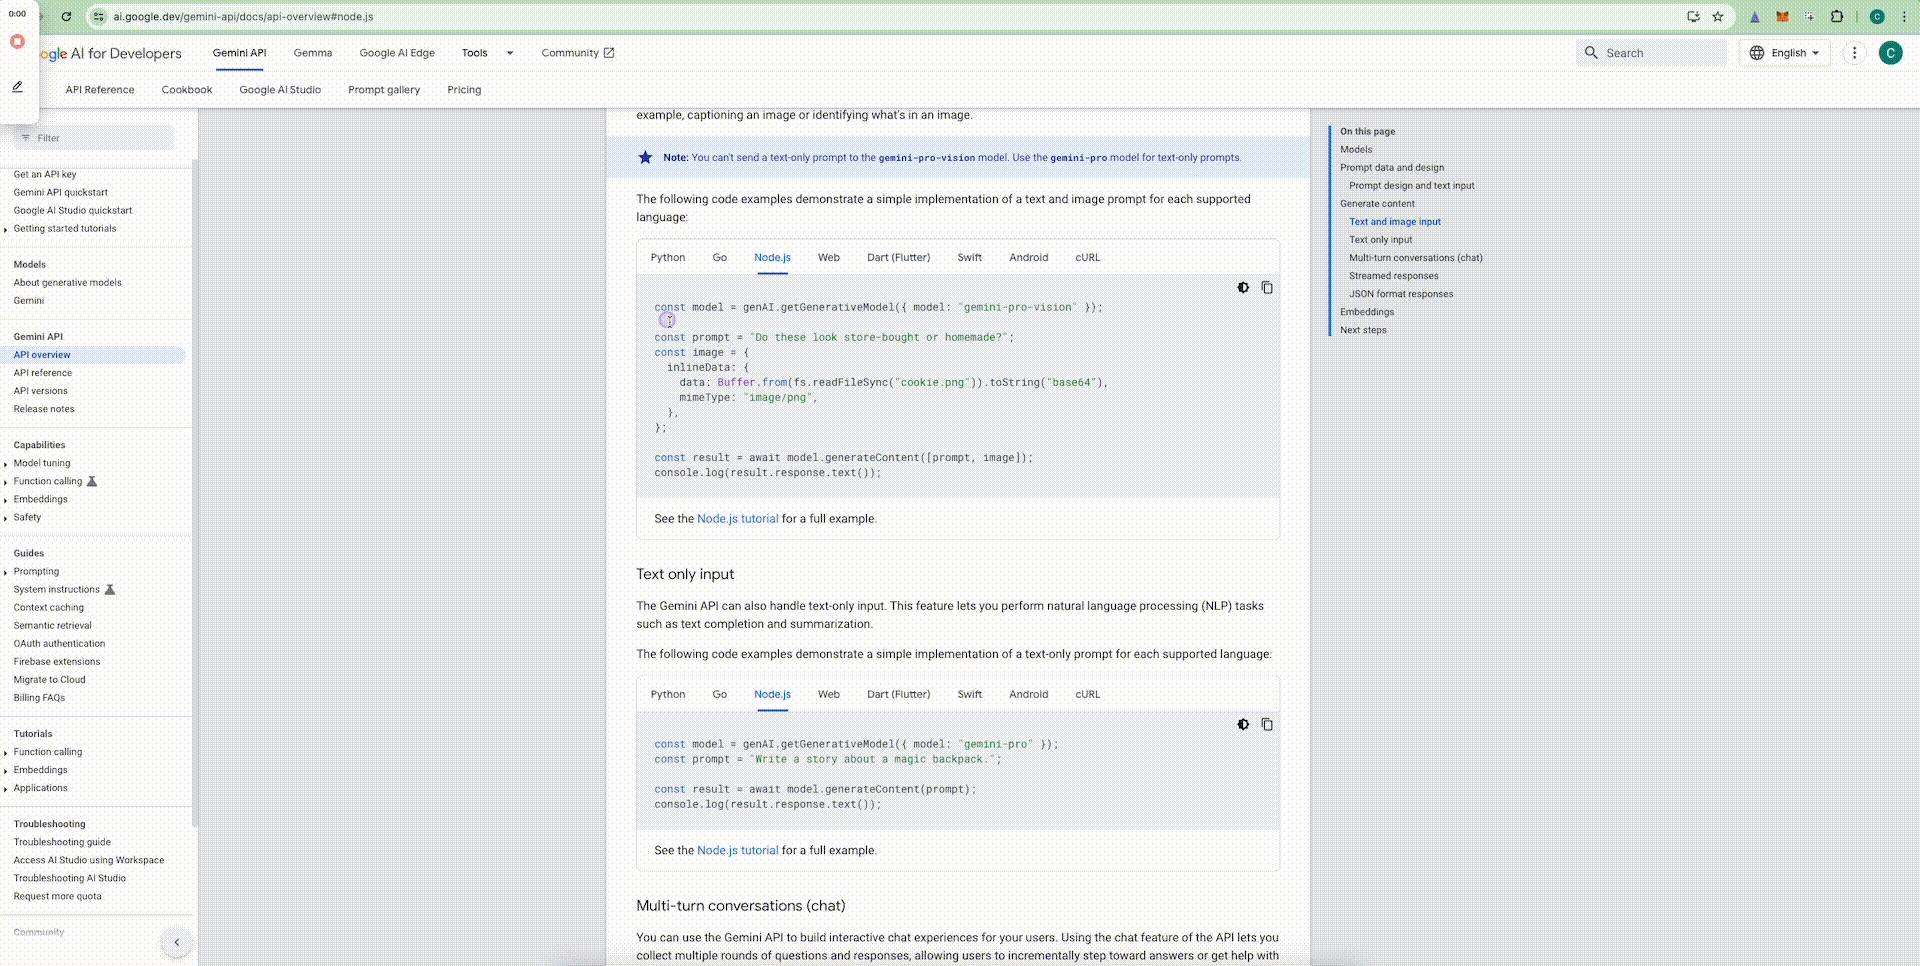
Task: Open the three-dot more options menu
Action: [x=1854, y=53]
